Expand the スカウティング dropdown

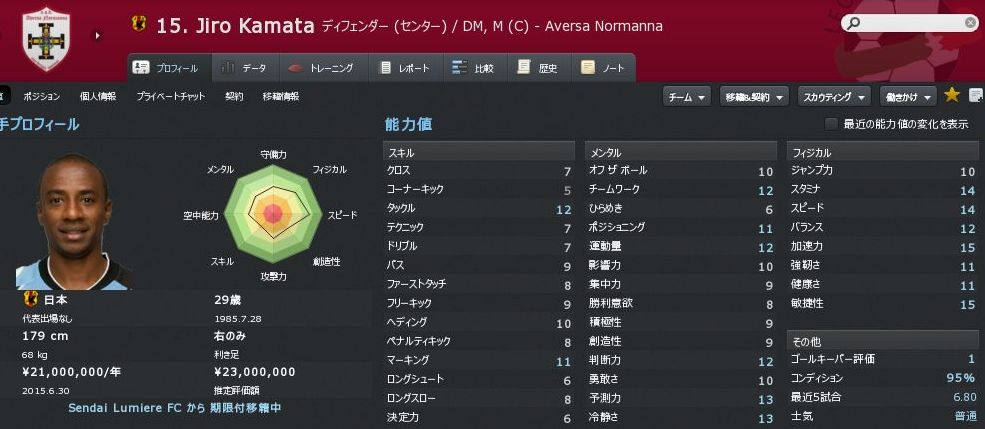pos(833,96)
